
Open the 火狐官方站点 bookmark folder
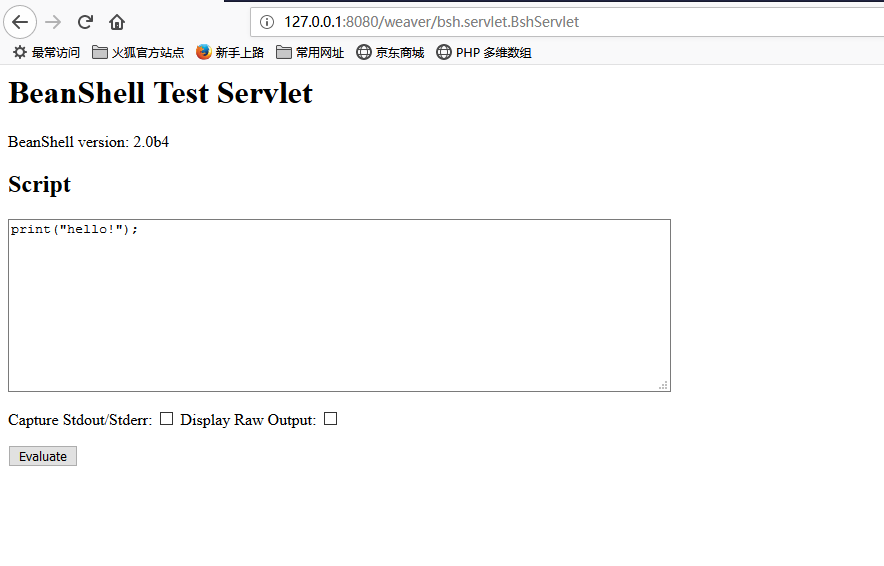click(138, 52)
